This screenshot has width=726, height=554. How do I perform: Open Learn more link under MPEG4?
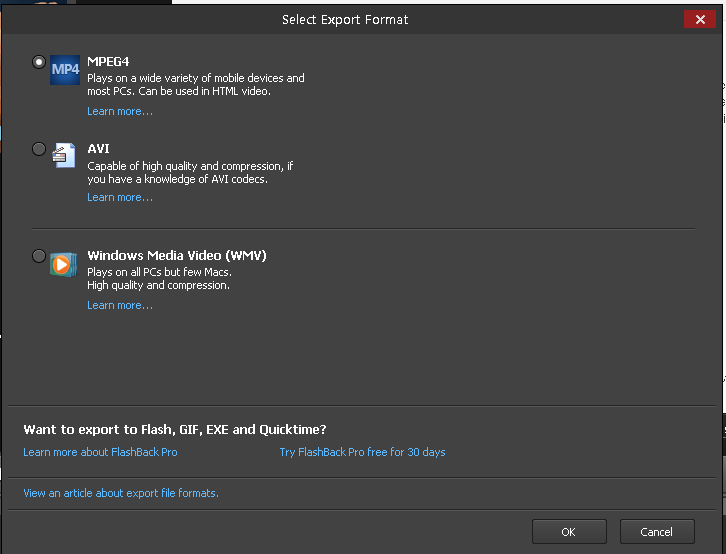point(120,111)
